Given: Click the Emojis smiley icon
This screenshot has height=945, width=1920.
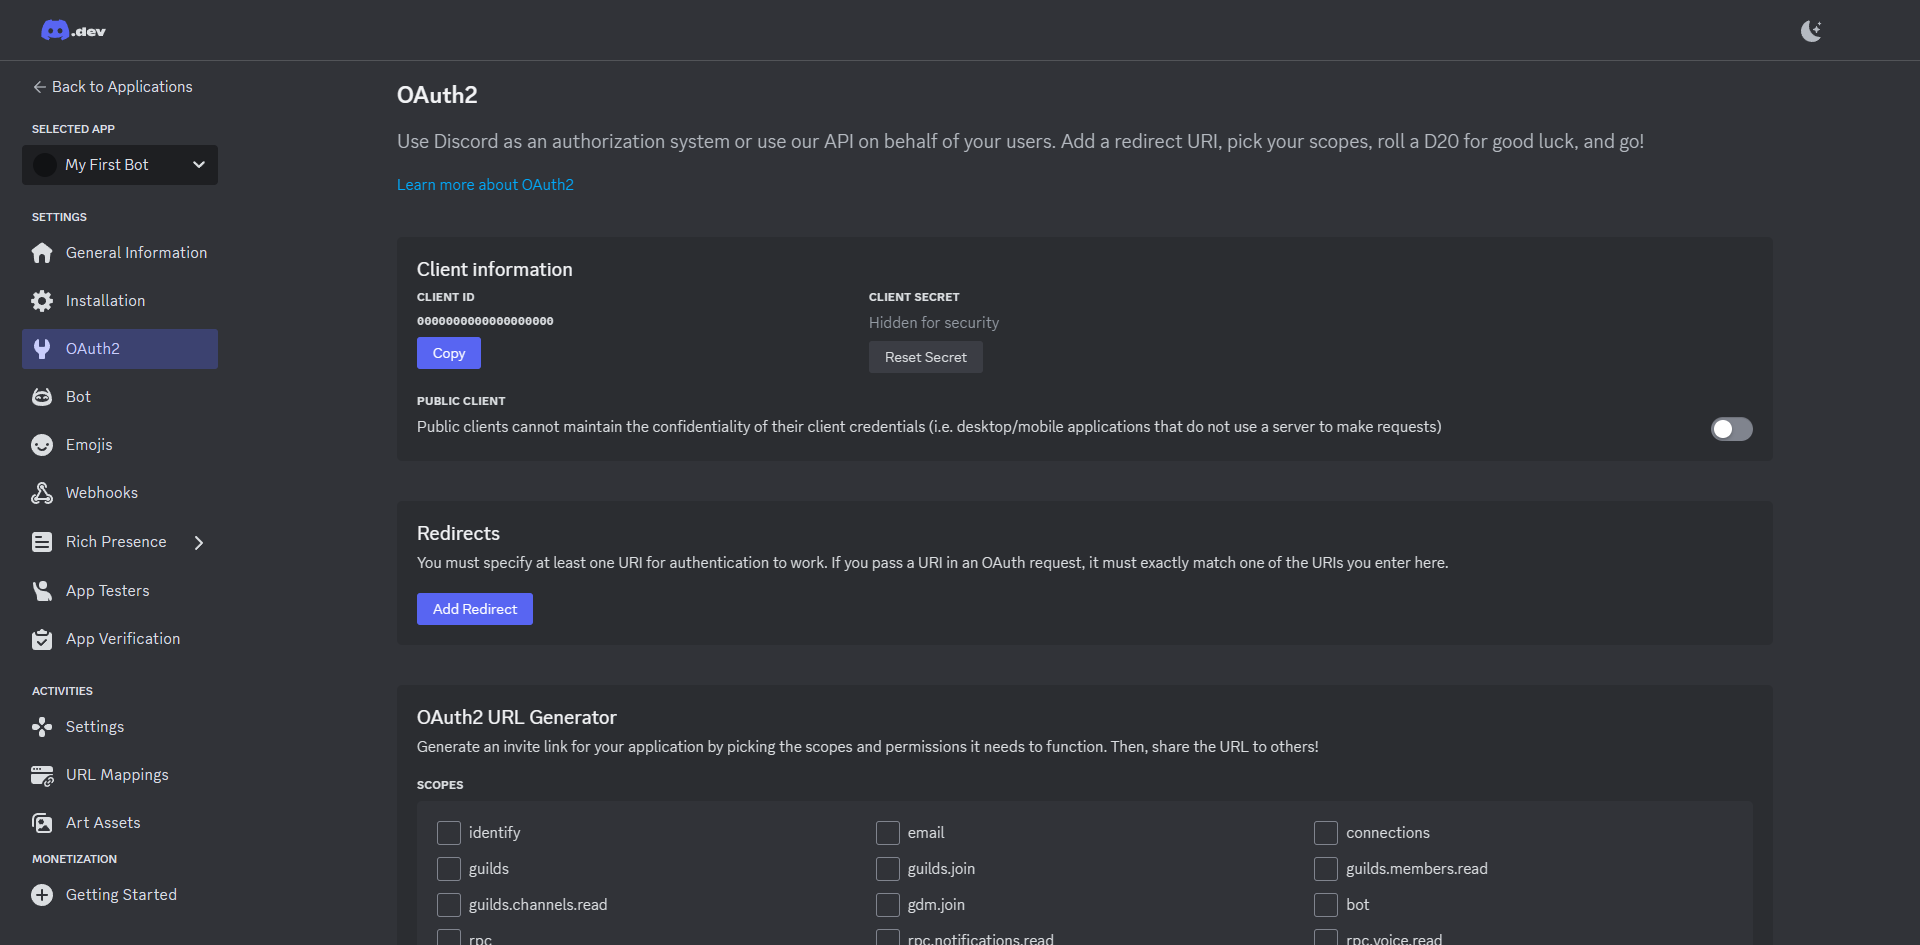Looking at the screenshot, I should 42,445.
